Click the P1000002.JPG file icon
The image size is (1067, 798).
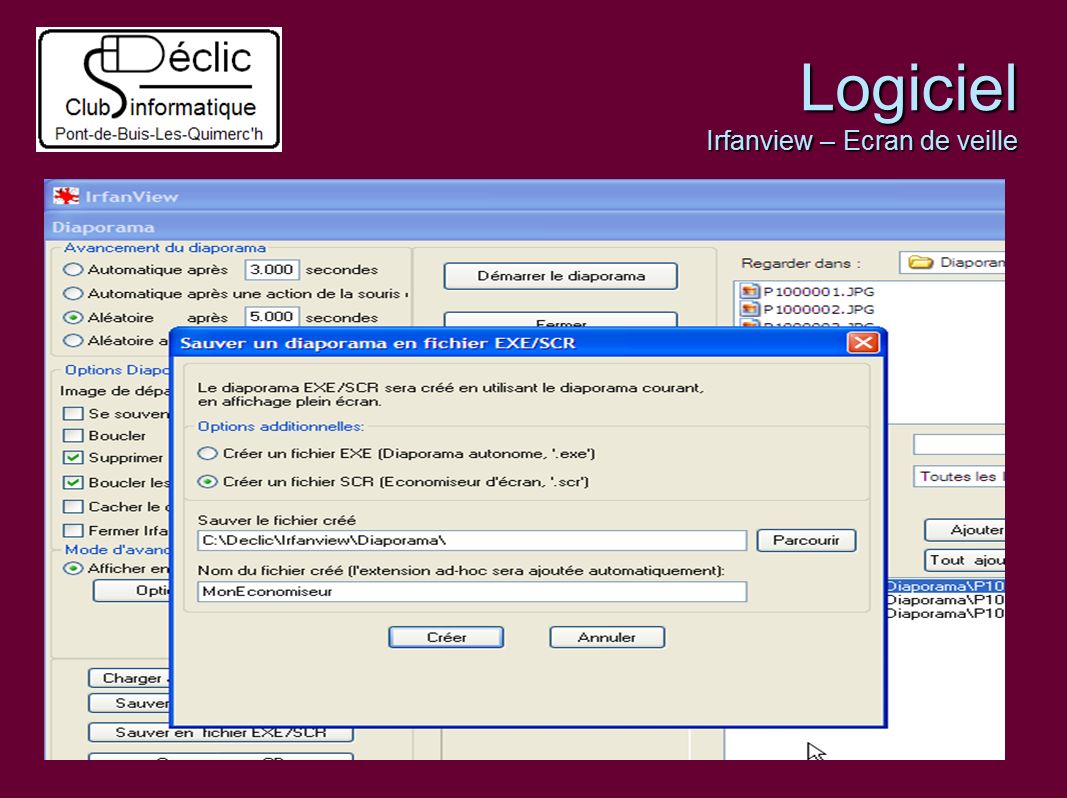pos(749,309)
